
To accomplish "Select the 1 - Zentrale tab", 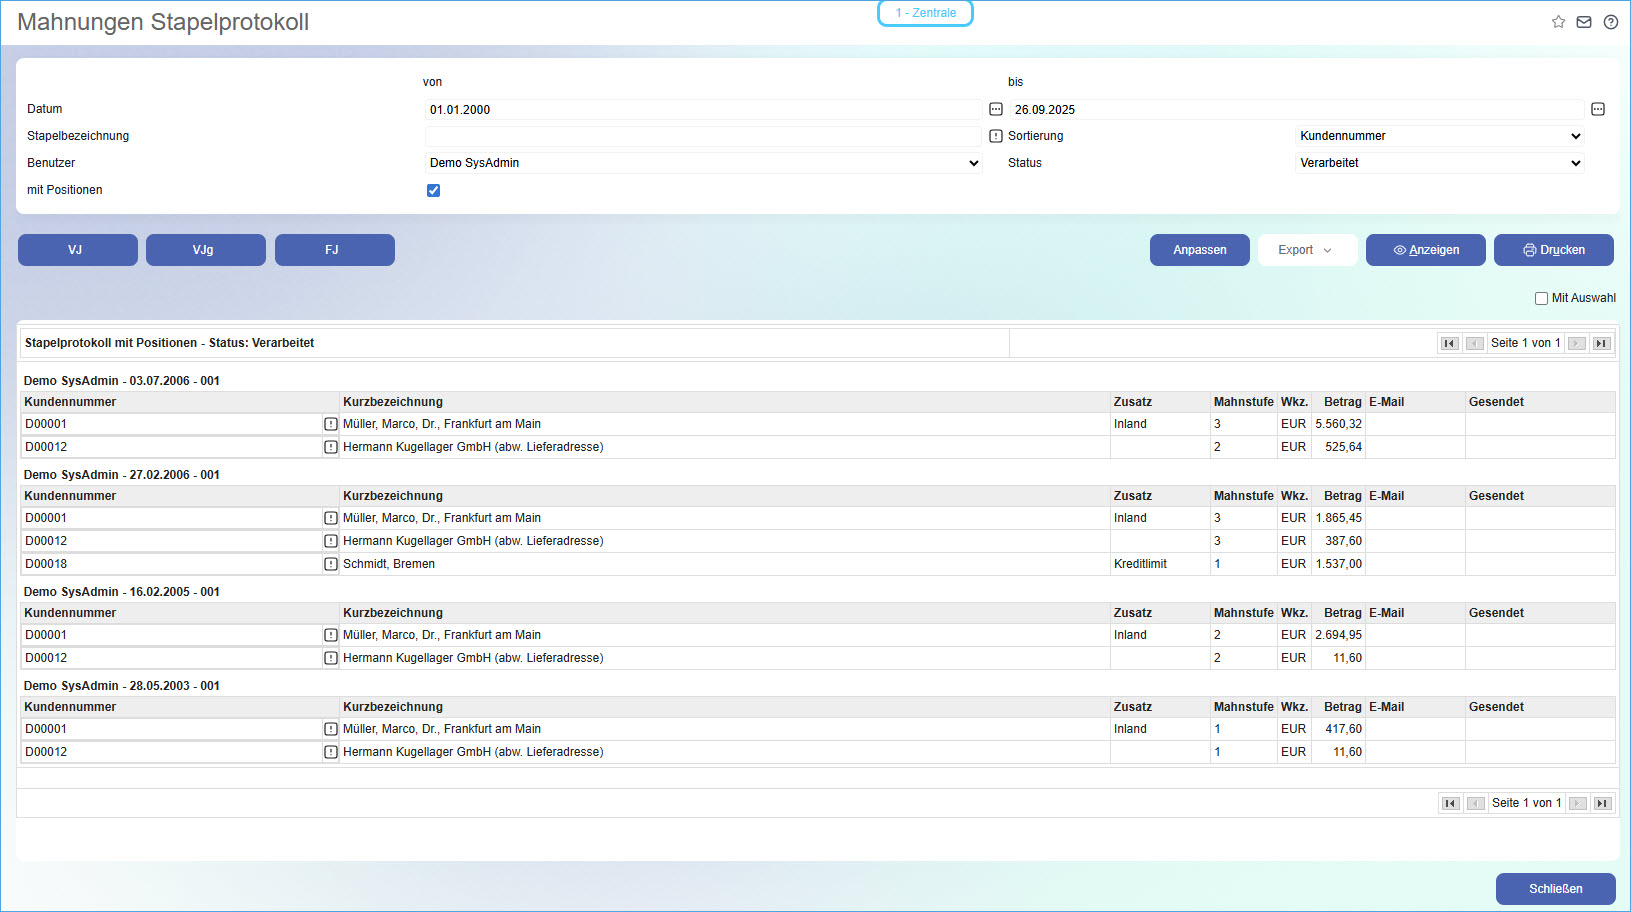I will (x=925, y=13).
